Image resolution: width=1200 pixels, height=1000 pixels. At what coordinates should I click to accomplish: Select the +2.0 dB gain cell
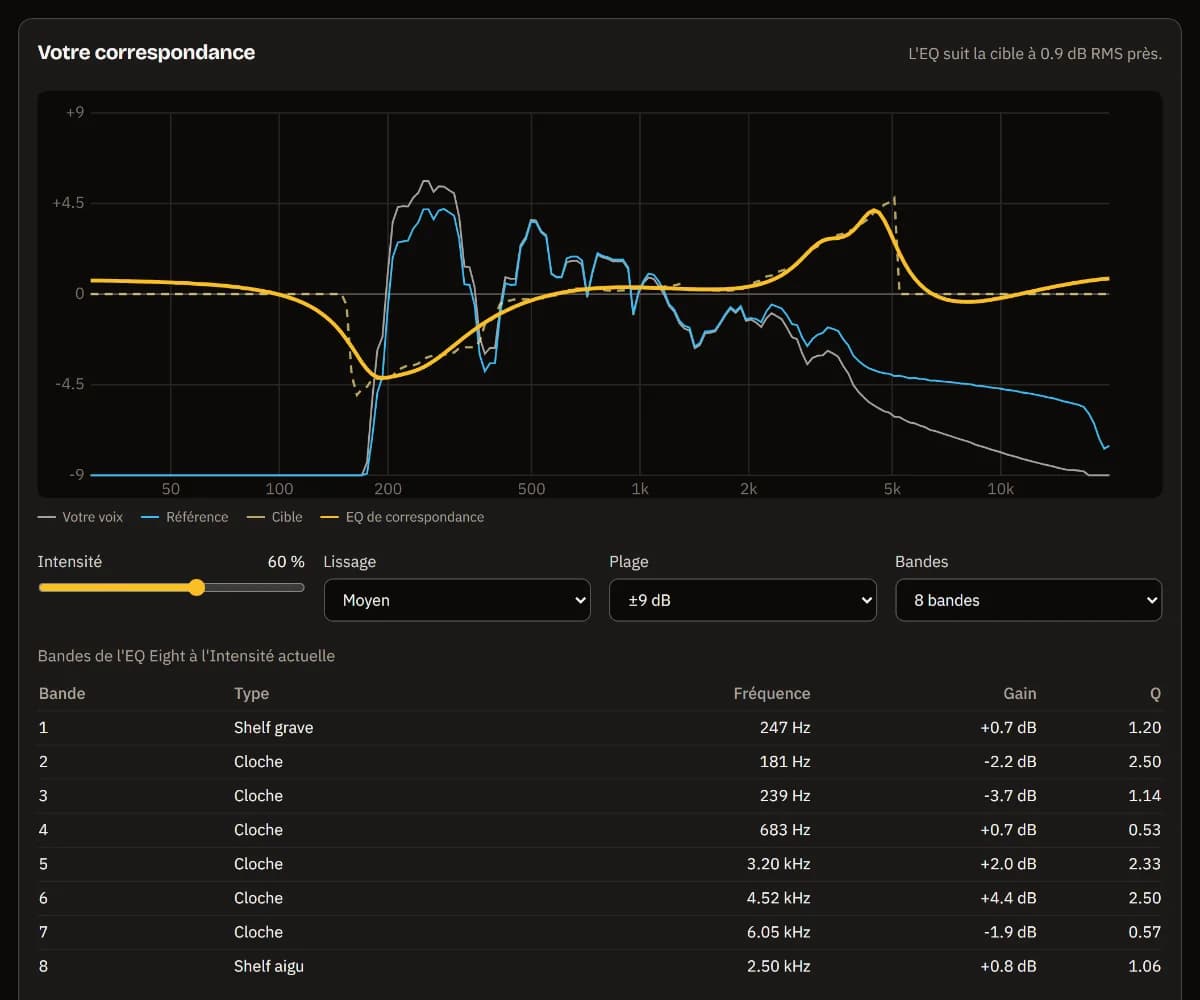point(1008,863)
